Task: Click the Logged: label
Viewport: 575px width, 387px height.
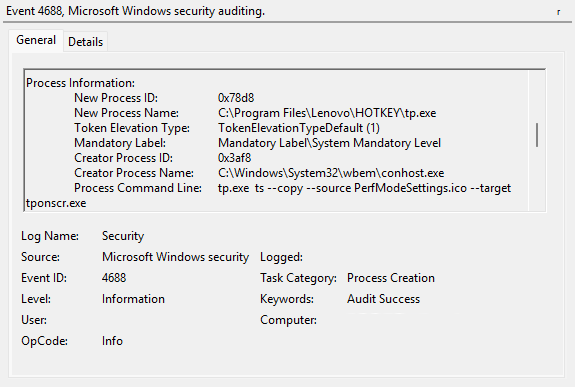Action: pyautogui.click(x=282, y=257)
